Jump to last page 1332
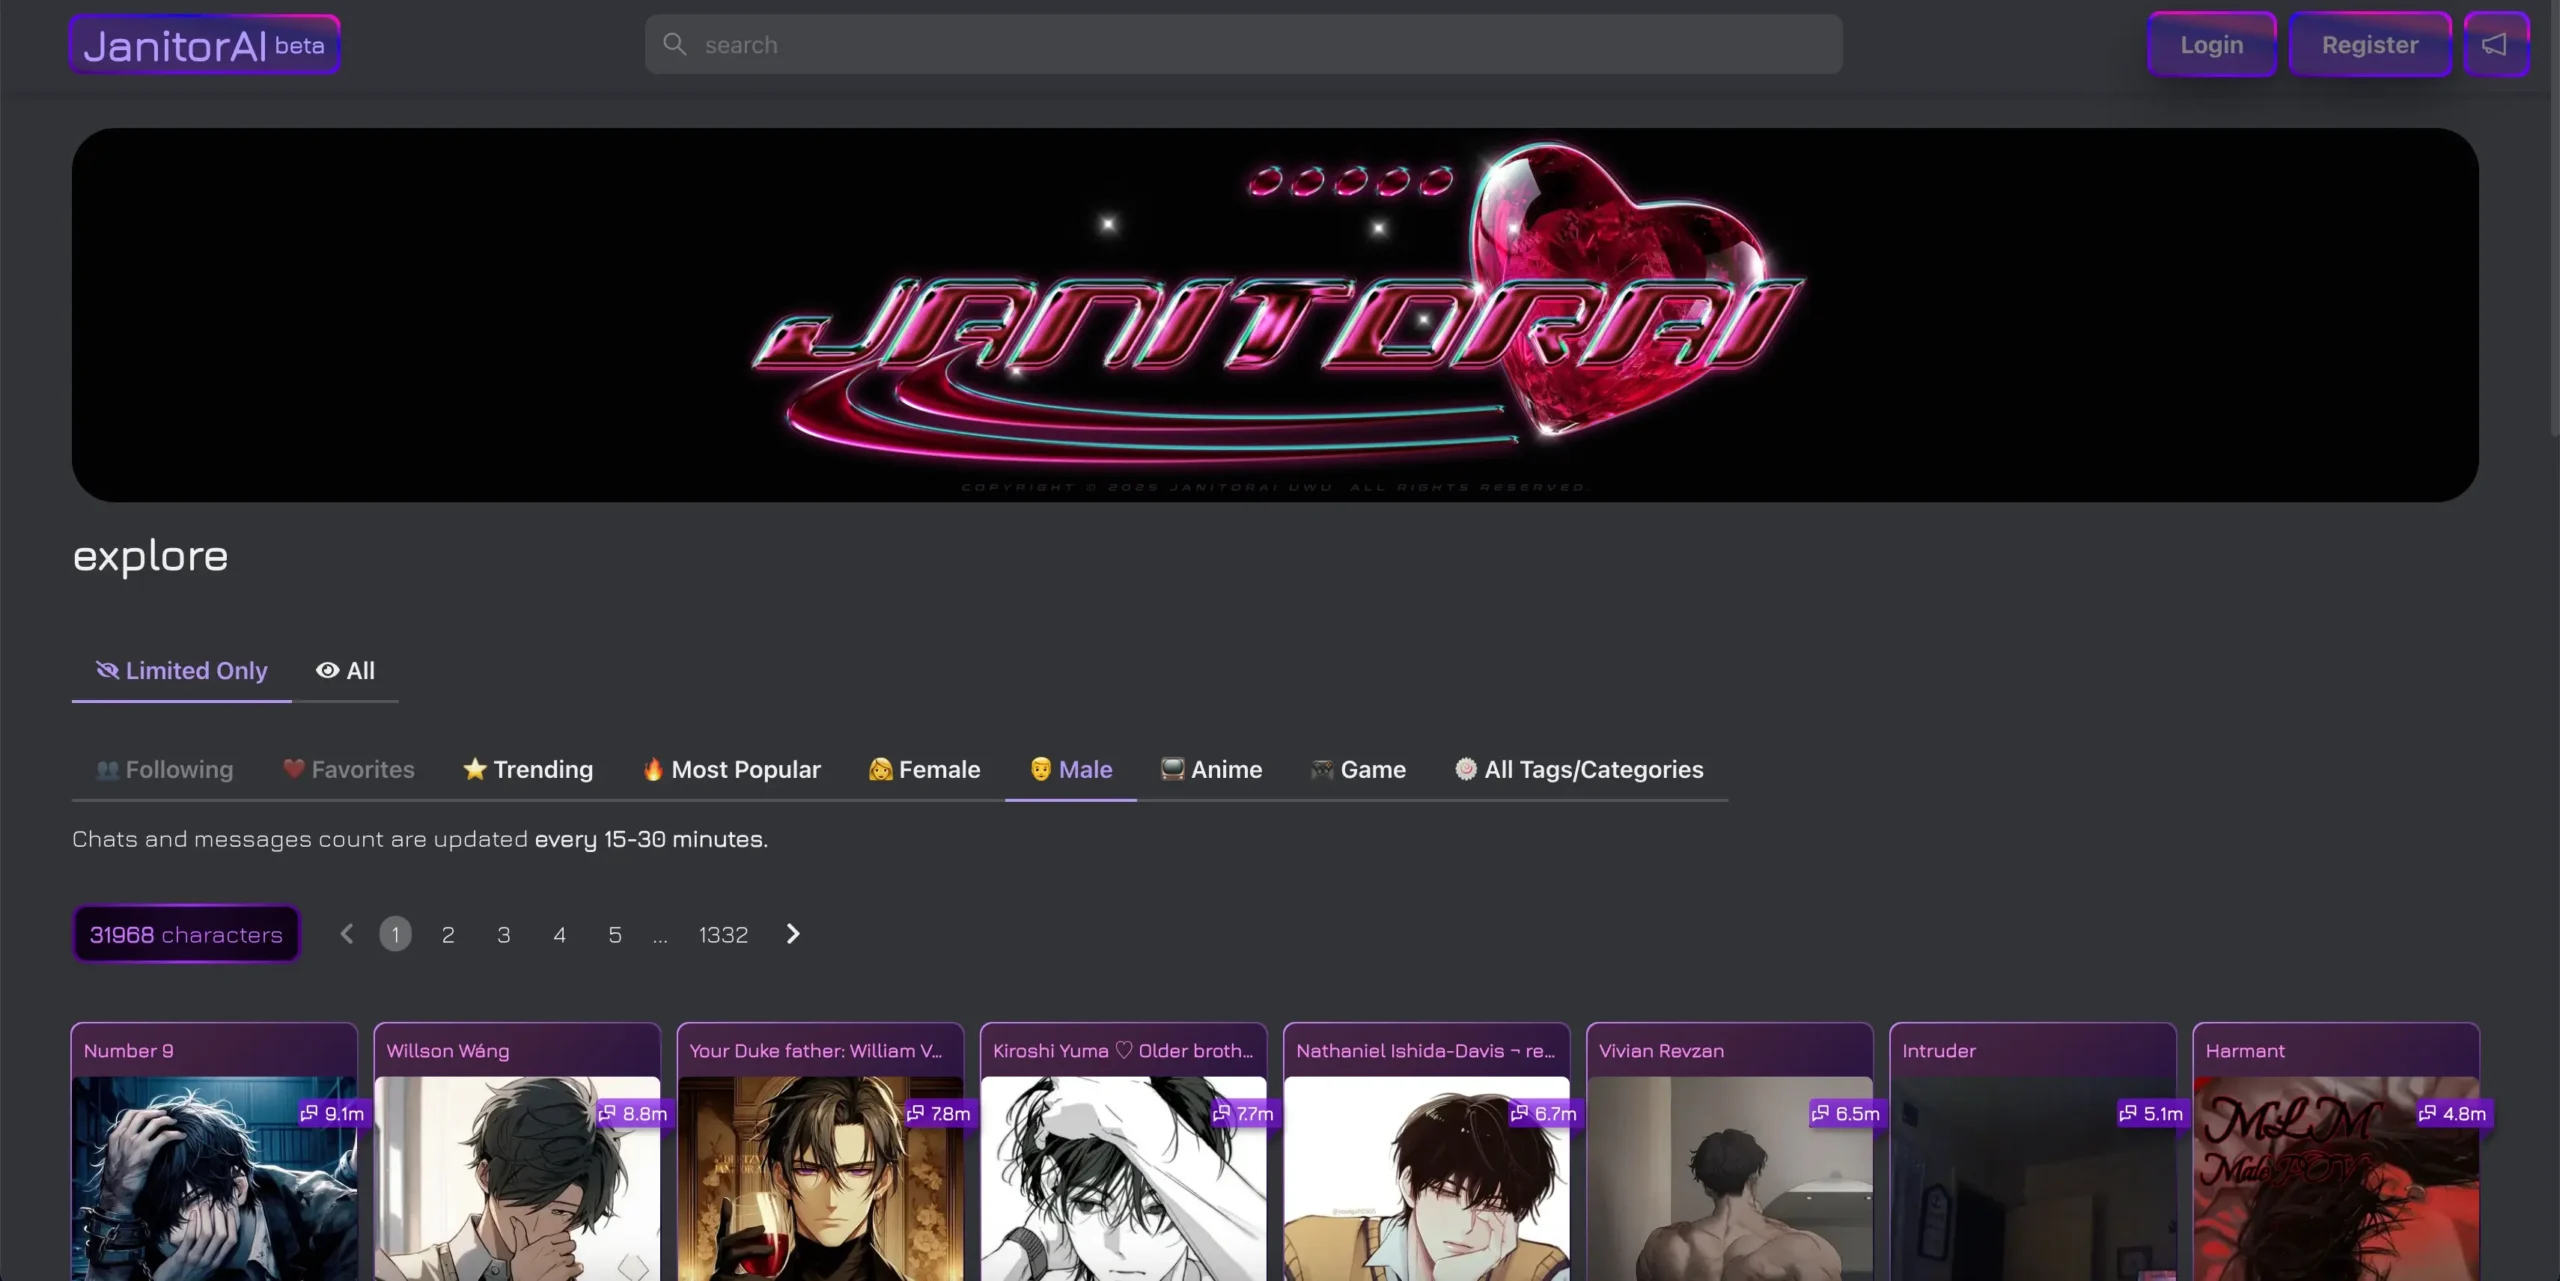Screen dimensions: 2560x1281 [x=723, y=934]
